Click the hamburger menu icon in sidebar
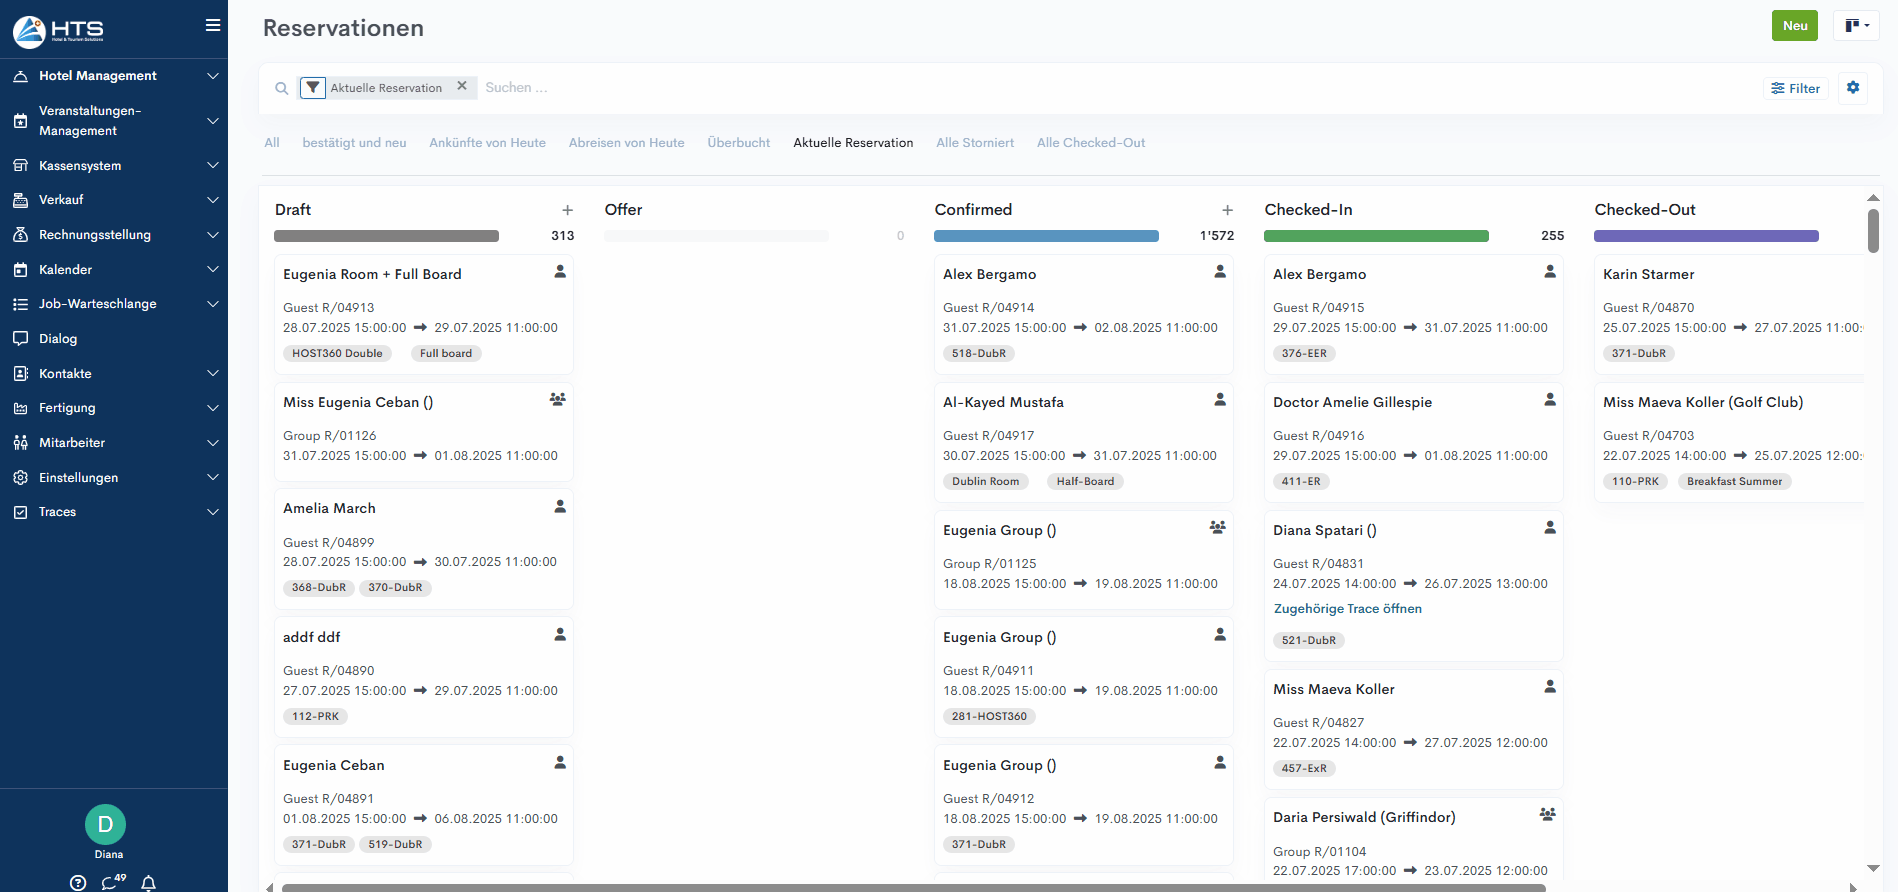This screenshot has height=892, width=1898. [212, 25]
